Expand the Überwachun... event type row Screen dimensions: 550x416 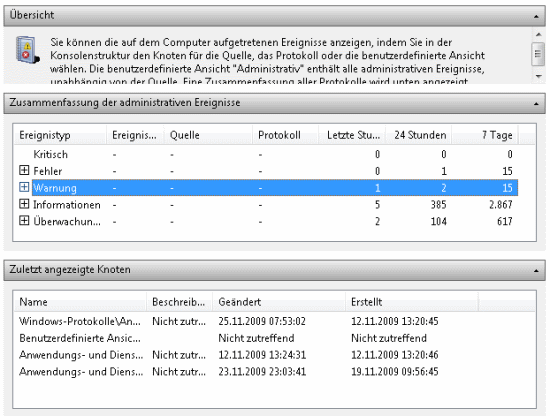[24, 221]
